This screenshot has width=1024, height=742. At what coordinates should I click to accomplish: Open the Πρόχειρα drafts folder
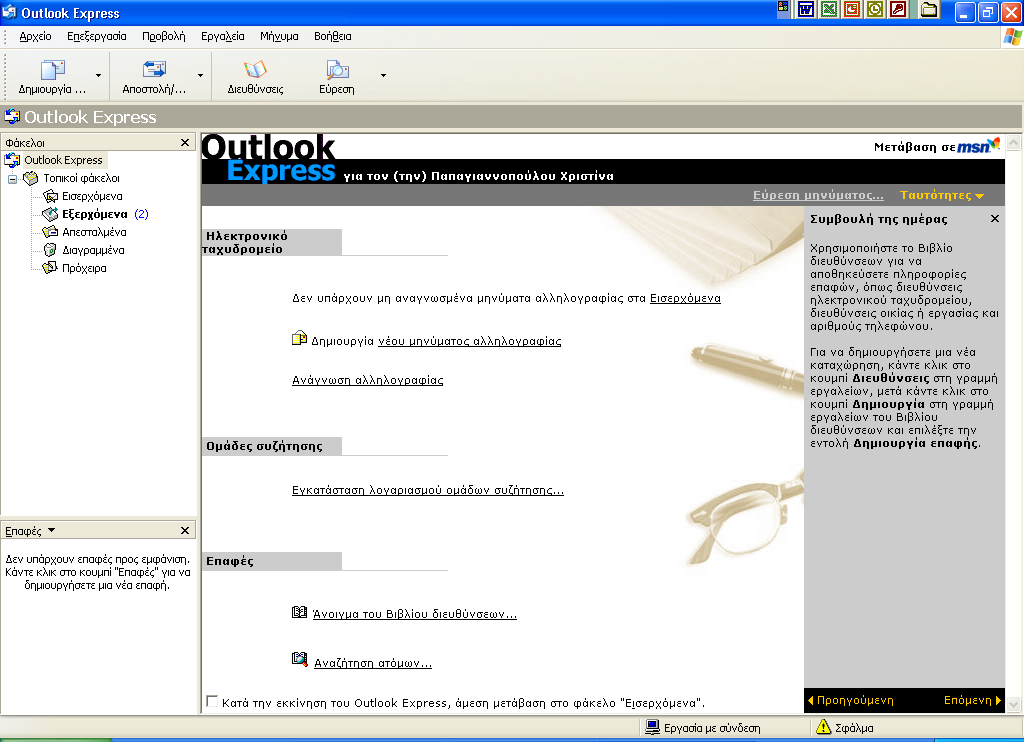coord(84,268)
